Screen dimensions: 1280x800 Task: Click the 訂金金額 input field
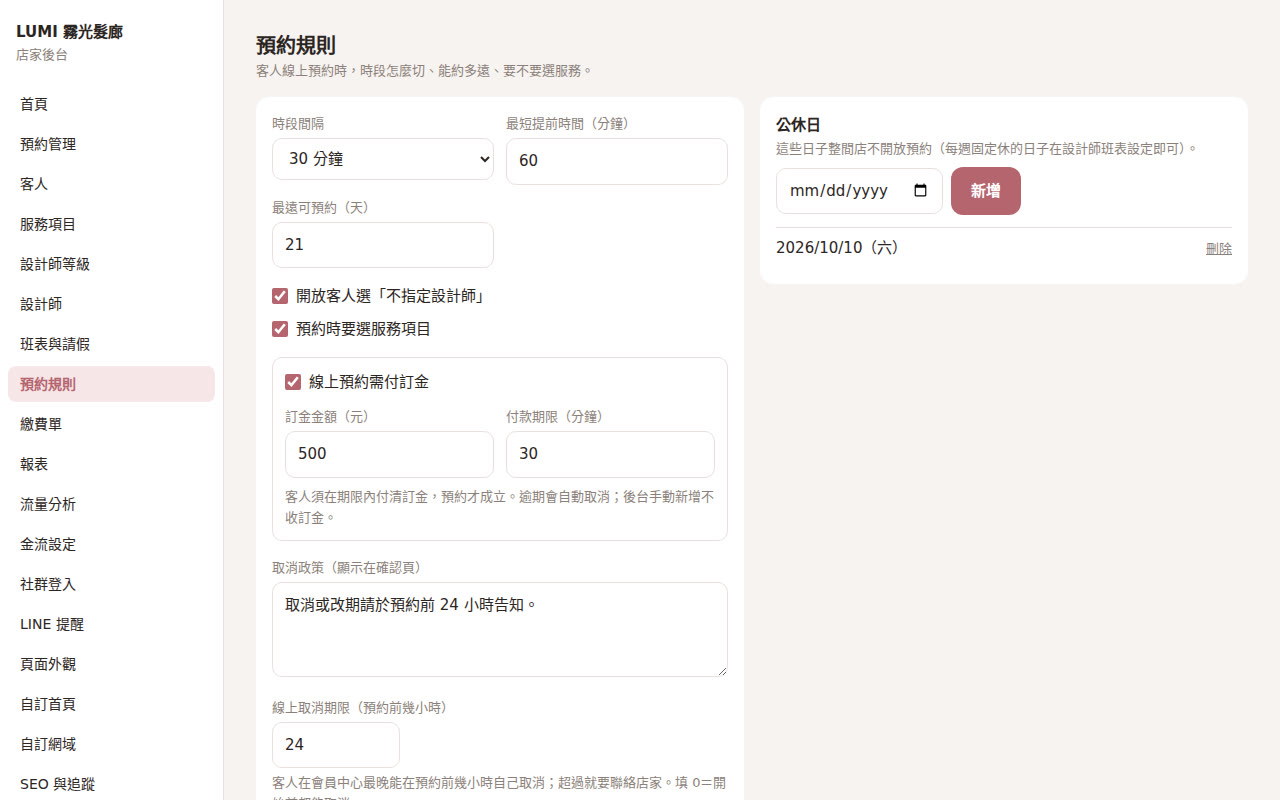[389, 454]
